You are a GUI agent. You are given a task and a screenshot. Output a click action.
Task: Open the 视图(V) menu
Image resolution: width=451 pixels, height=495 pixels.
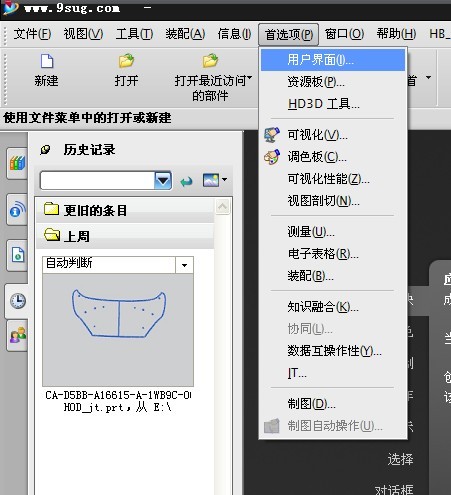coord(83,34)
